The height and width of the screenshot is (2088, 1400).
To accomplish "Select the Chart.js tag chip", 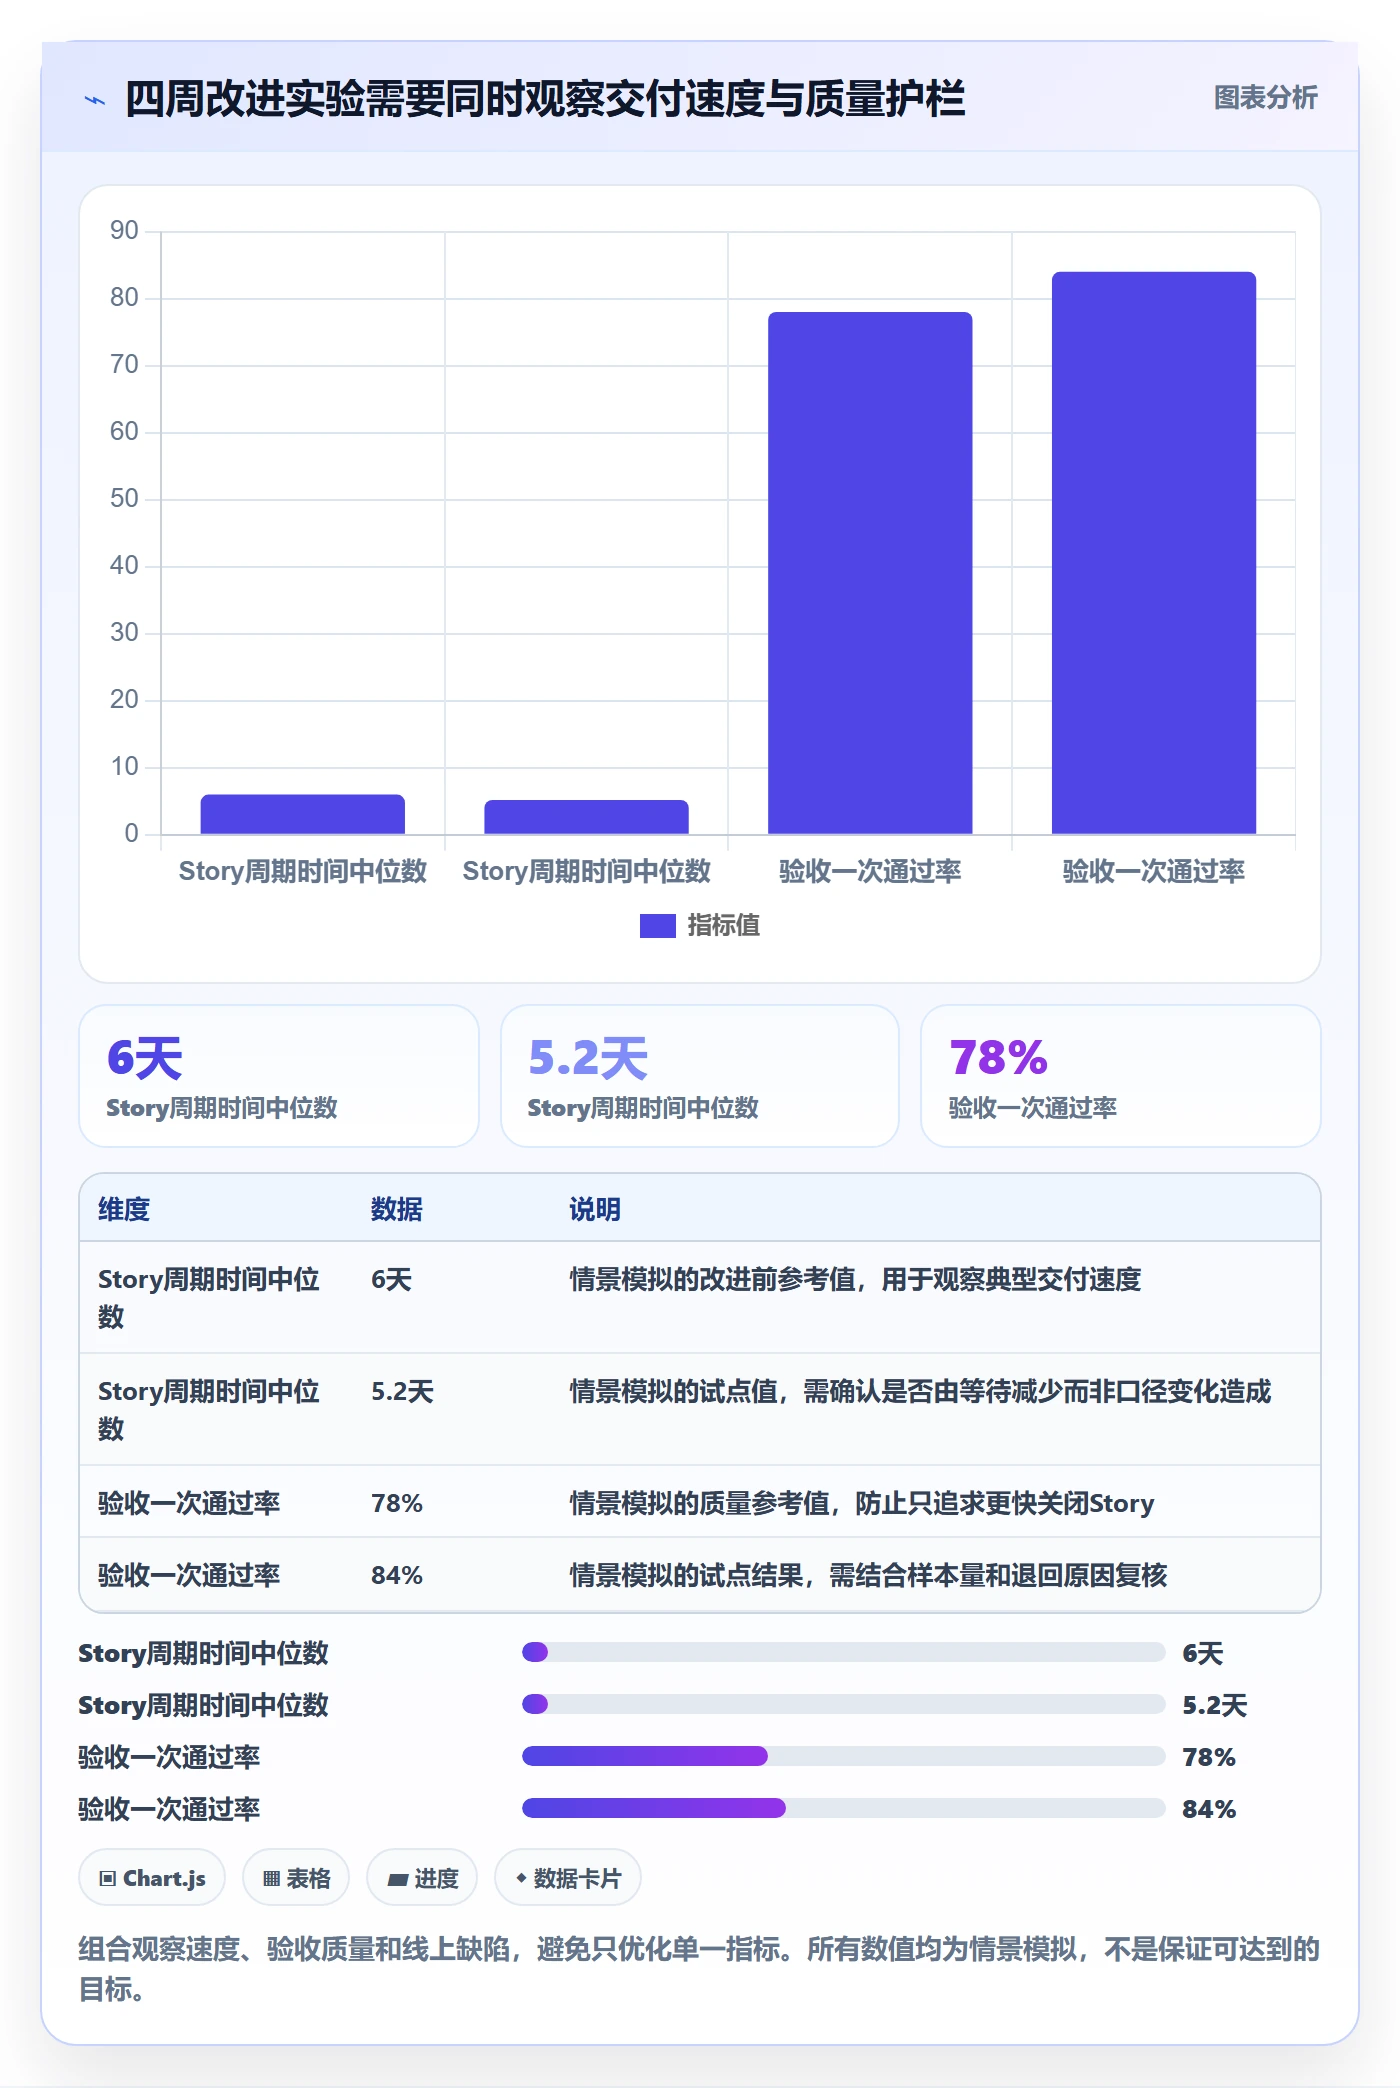I will coord(152,1878).
